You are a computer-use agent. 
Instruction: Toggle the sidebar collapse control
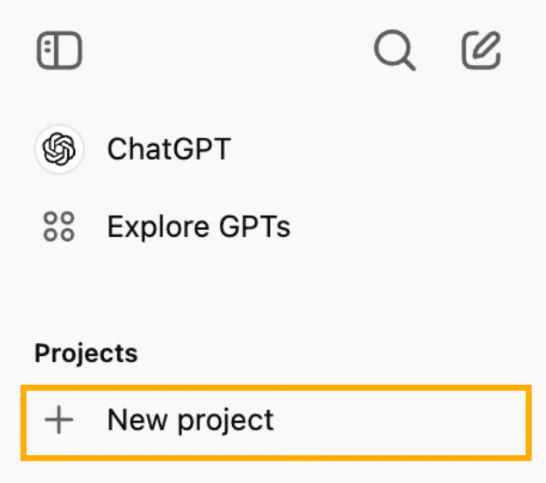(x=60, y=50)
